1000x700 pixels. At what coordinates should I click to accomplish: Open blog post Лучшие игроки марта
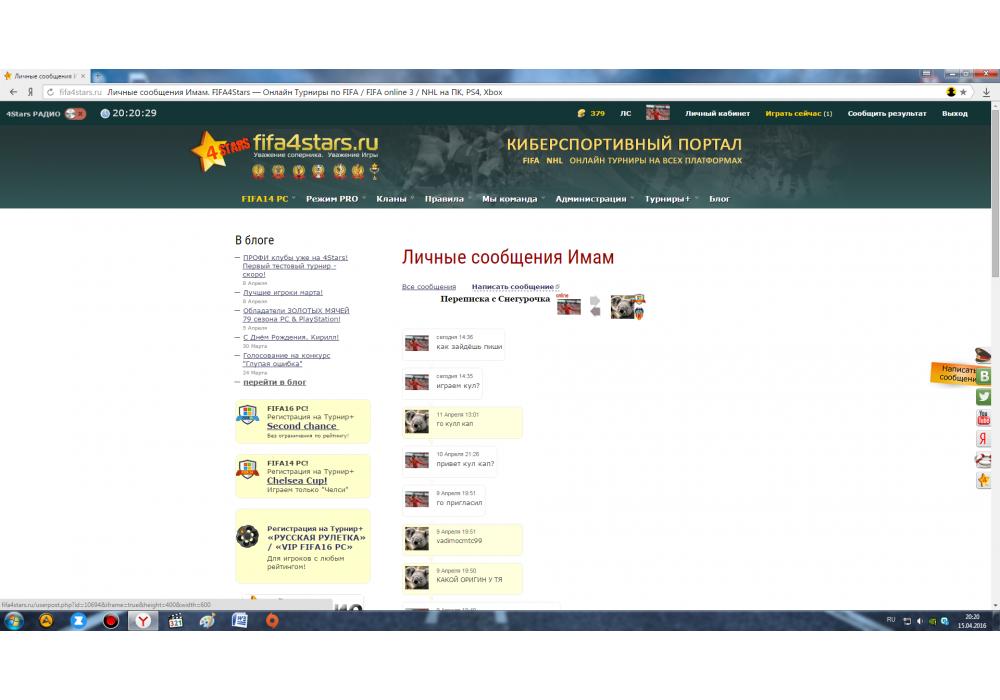point(283,293)
